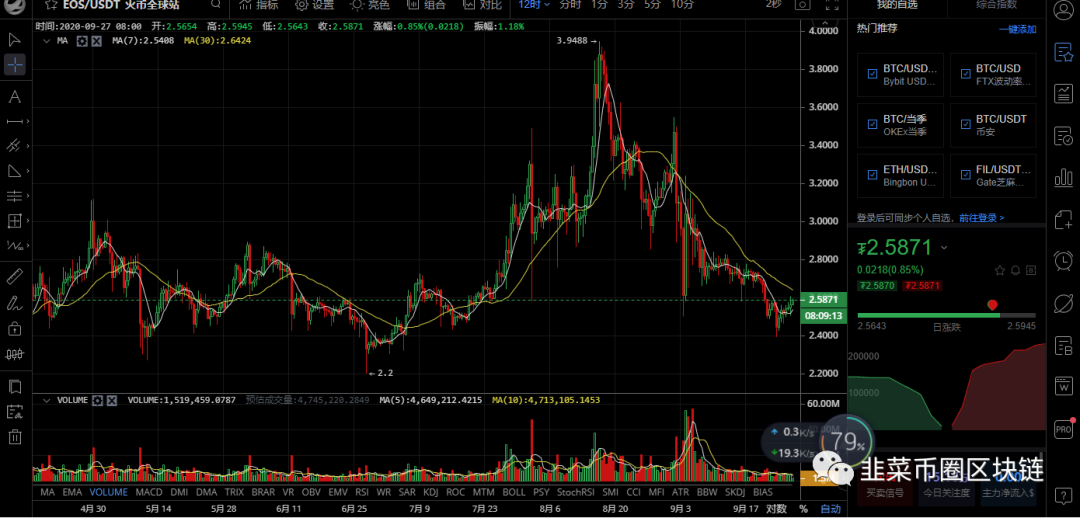Toggle the BTC/USD FTX checkbox

[x=966, y=73]
